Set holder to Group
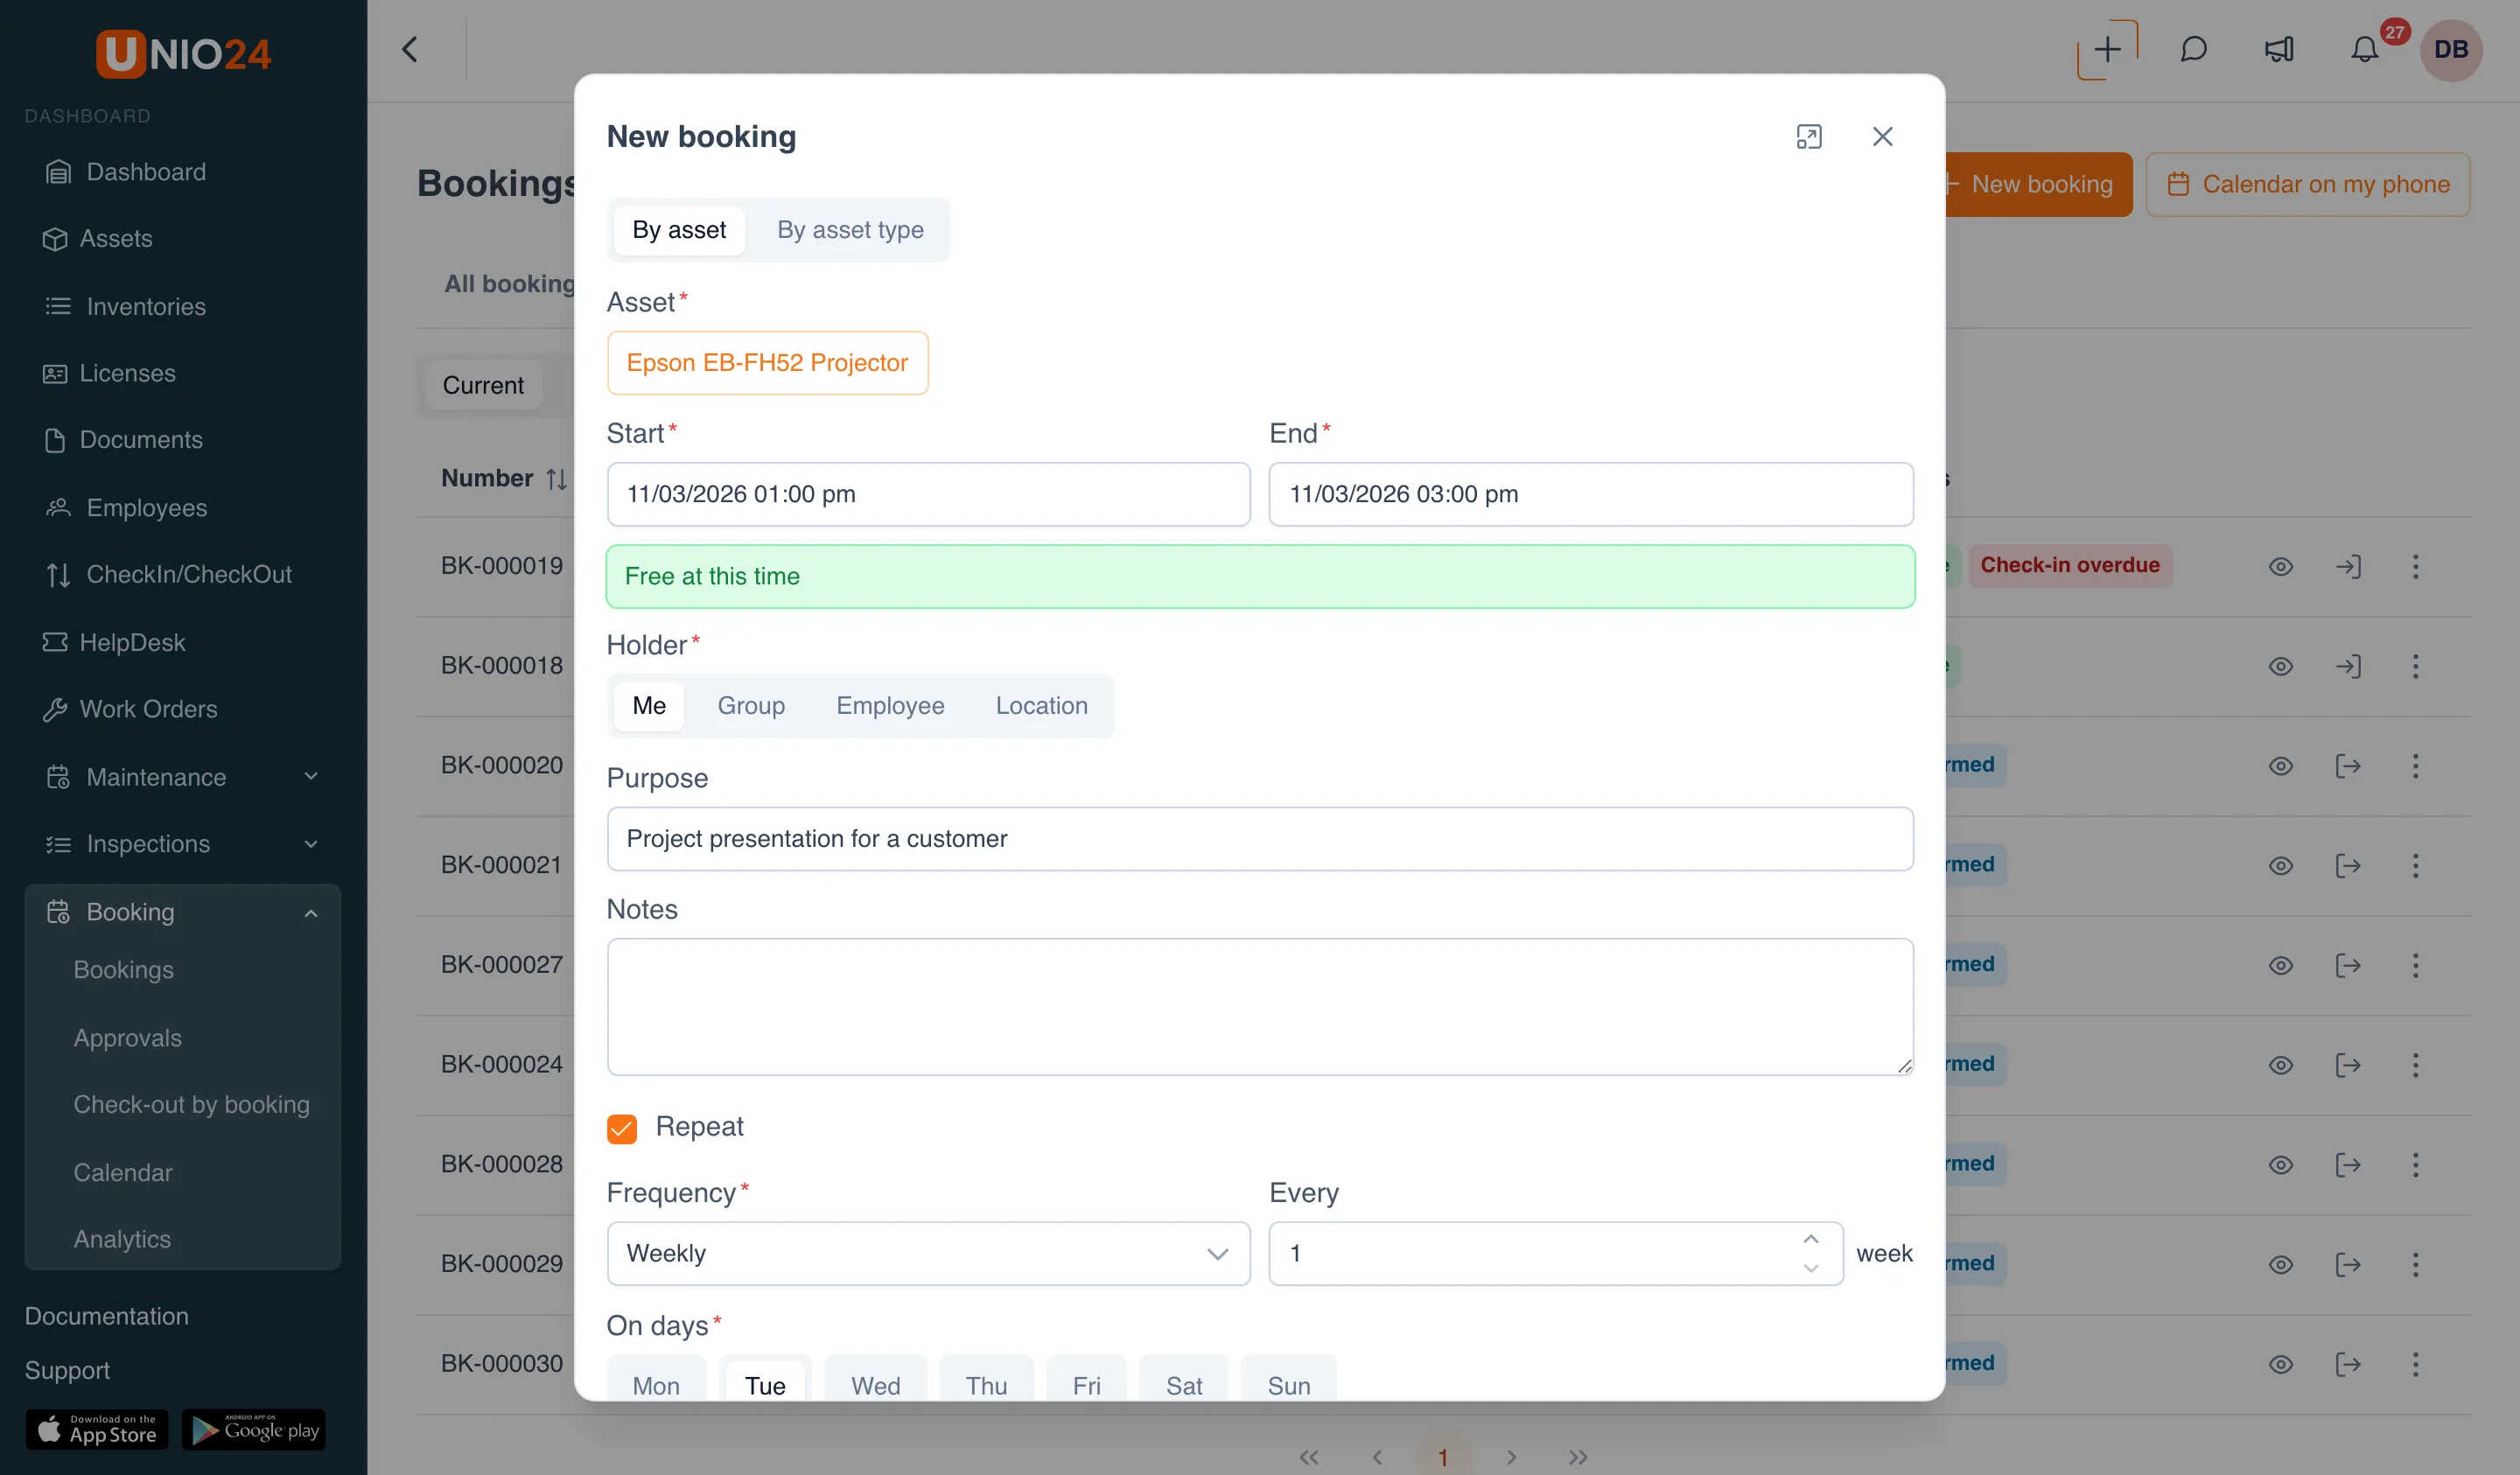 click(x=751, y=706)
